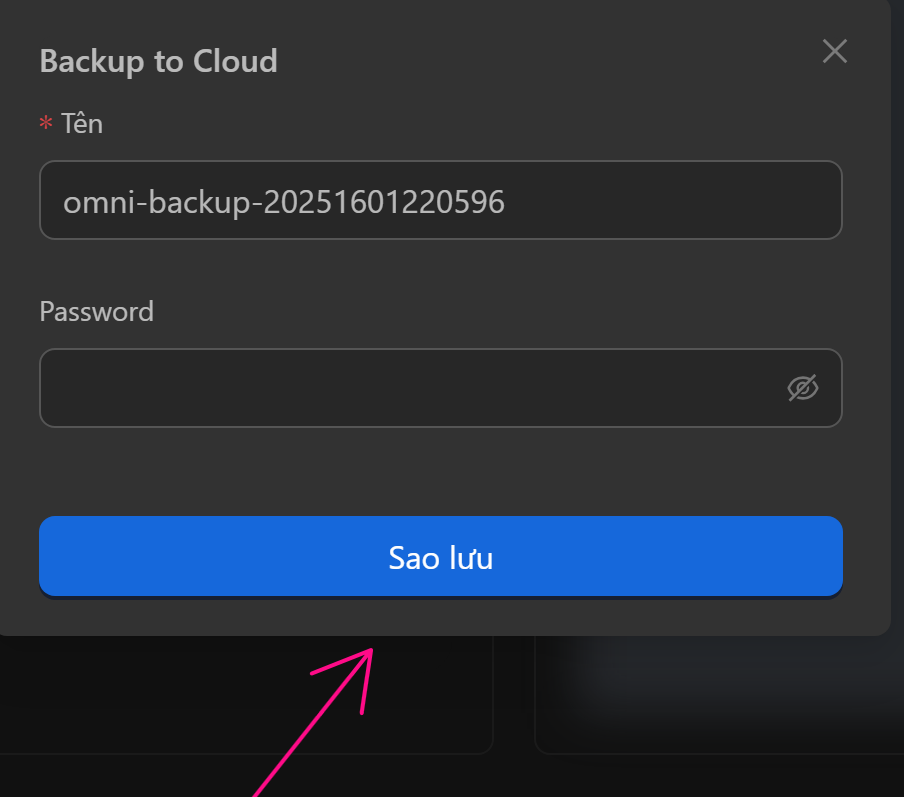This screenshot has height=797, width=904.
Task: Click the right background card behind dialog
Action: (x=720, y=700)
